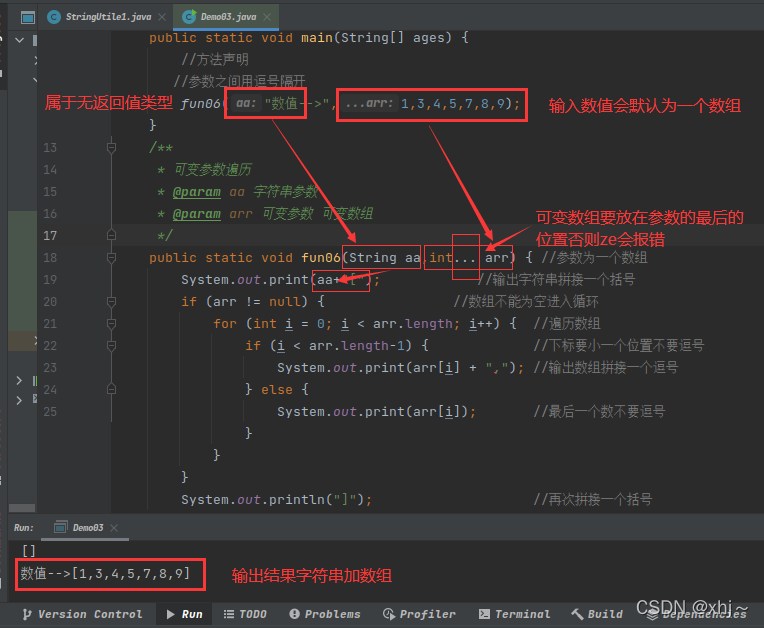Close the StringUtile1.java tab
Viewport: 764px width, 628px height.
click(x=162, y=17)
